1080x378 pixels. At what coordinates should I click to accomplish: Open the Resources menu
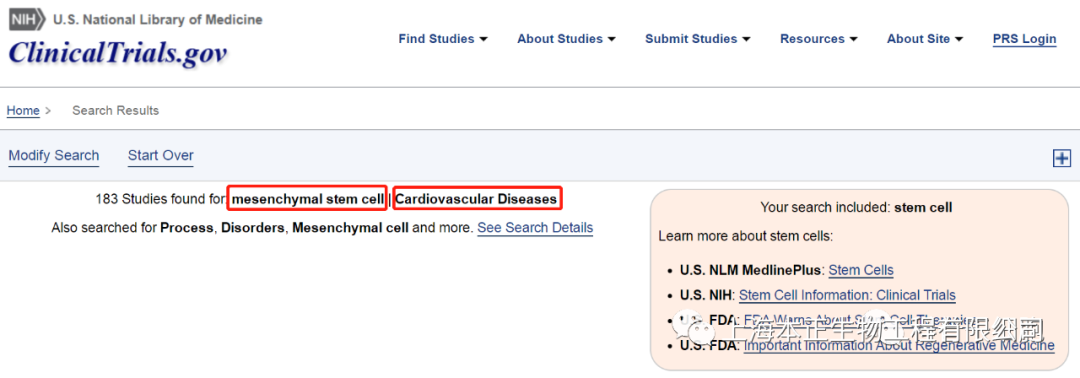coord(818,39)
